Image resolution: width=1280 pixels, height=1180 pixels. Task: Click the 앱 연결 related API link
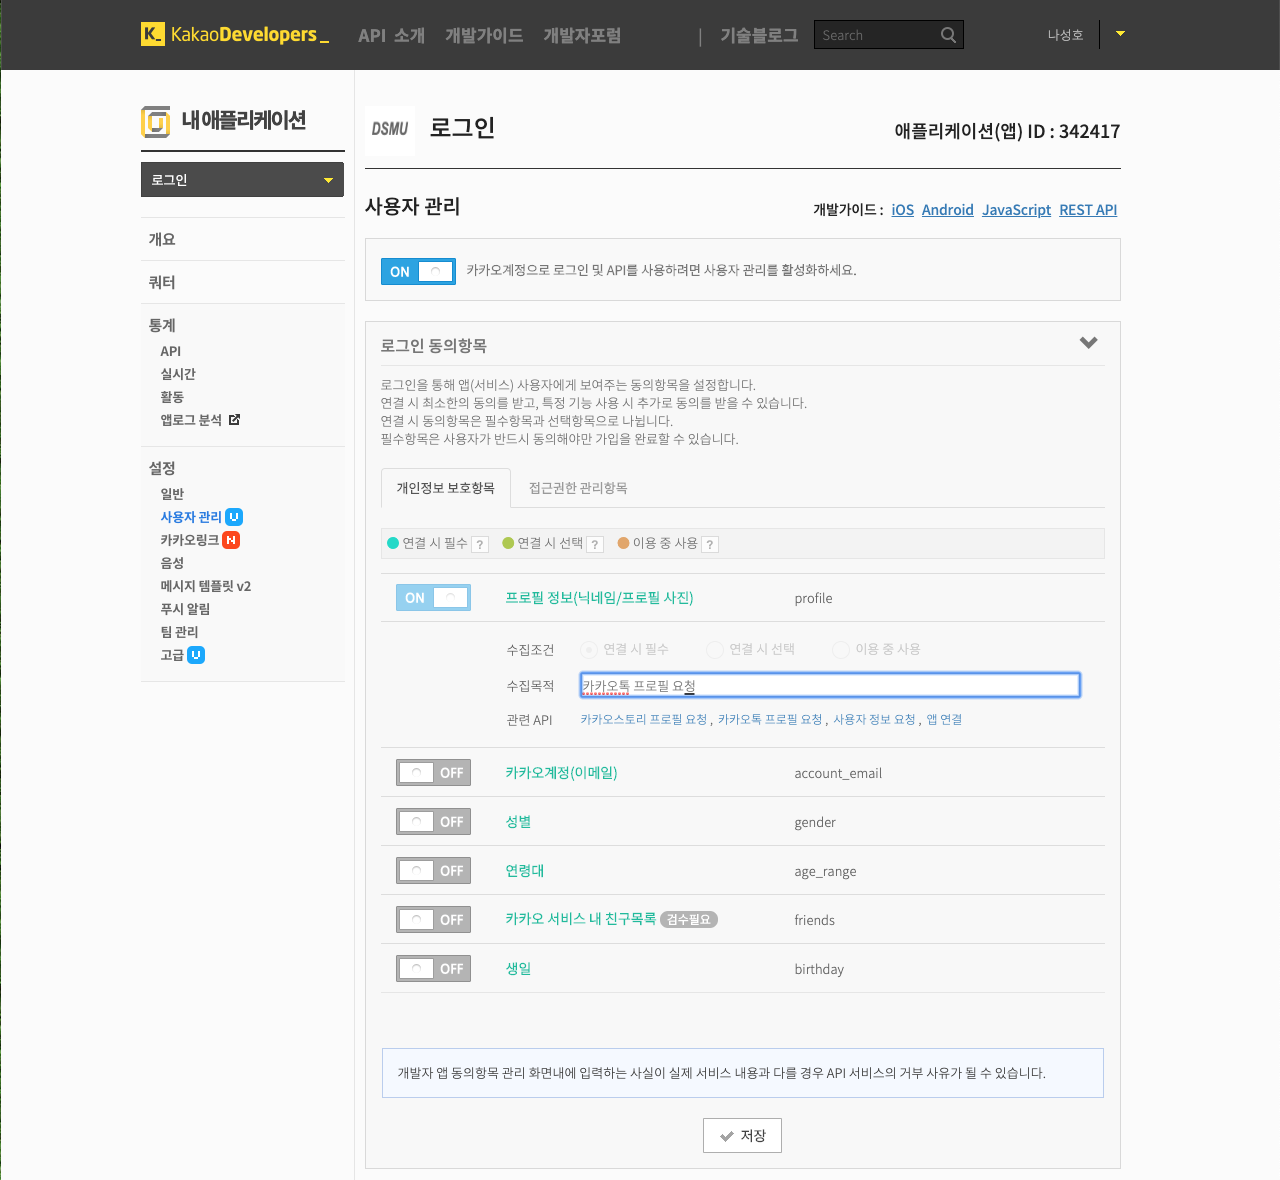944,719
